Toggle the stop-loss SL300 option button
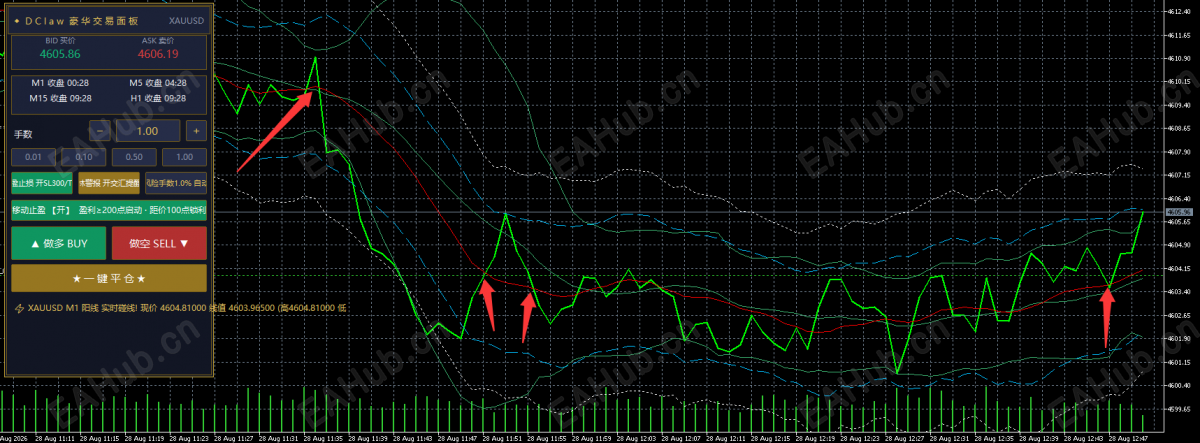Image resolution: width=1200 pixels, height=443 pixels. point(42,184)
